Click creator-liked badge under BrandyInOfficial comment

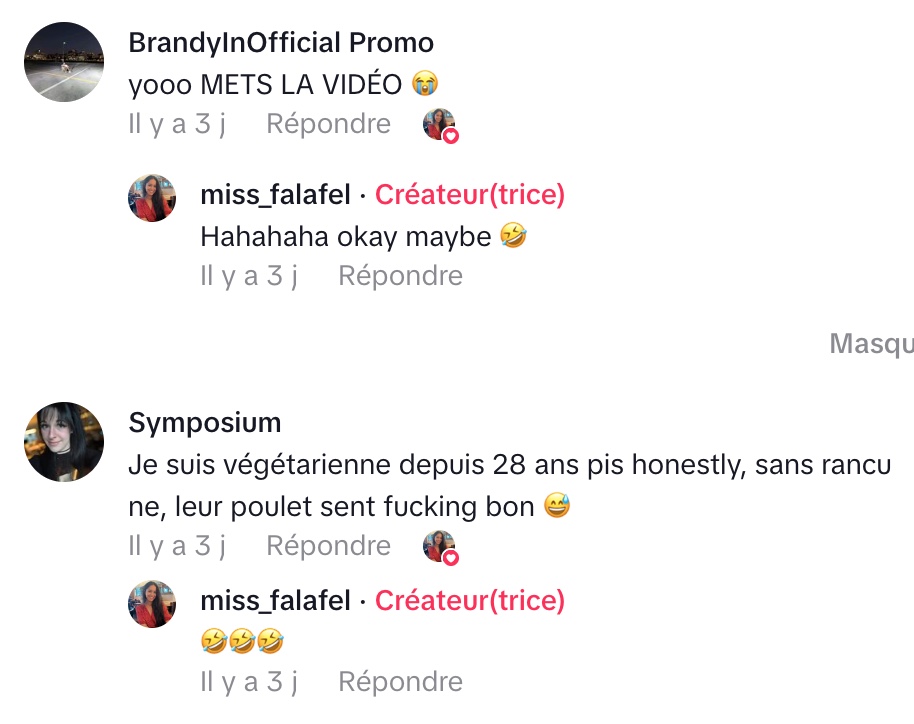[x=440, y=125]
